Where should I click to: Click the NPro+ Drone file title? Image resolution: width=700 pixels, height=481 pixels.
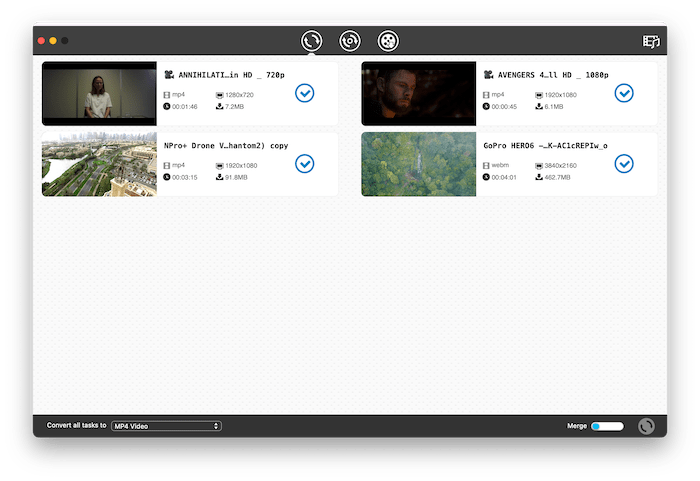click(225, 145)
